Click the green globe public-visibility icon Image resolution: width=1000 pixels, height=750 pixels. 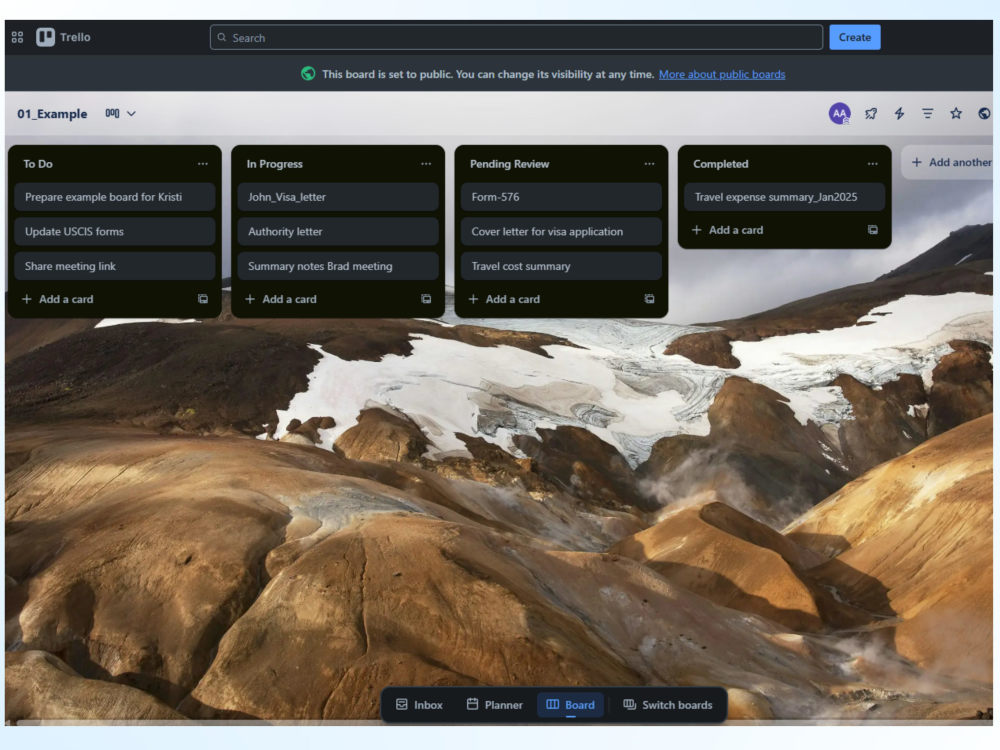(308, 74)
